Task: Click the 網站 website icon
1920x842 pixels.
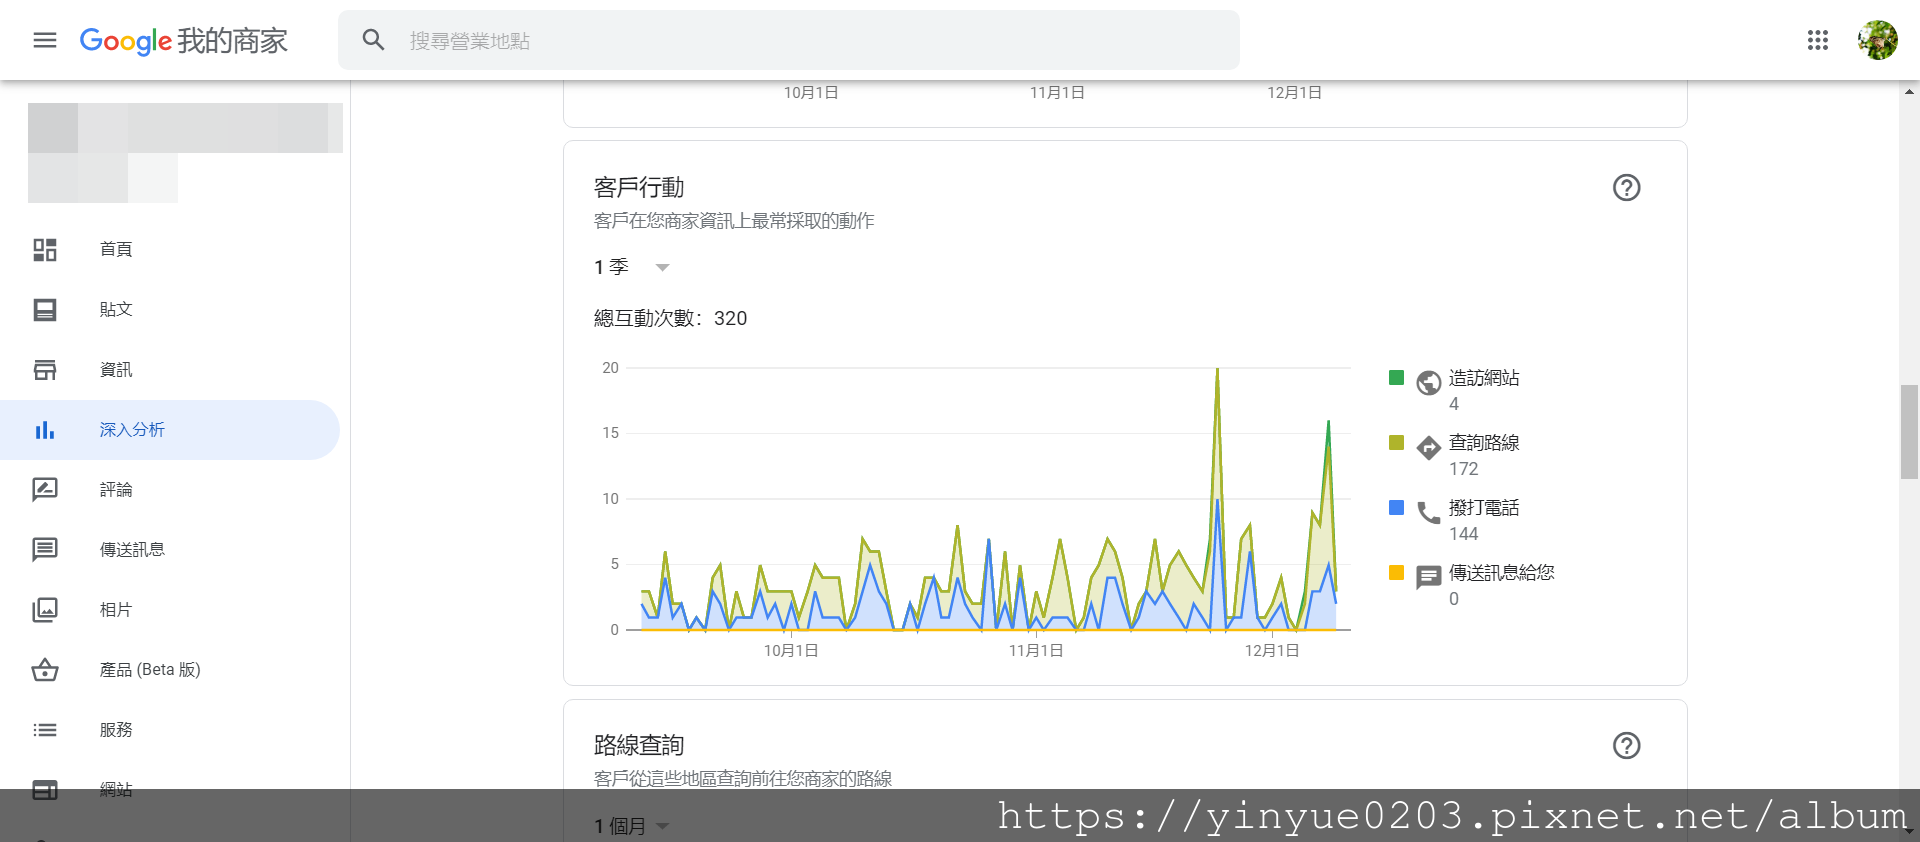Action: click(45, 789)
